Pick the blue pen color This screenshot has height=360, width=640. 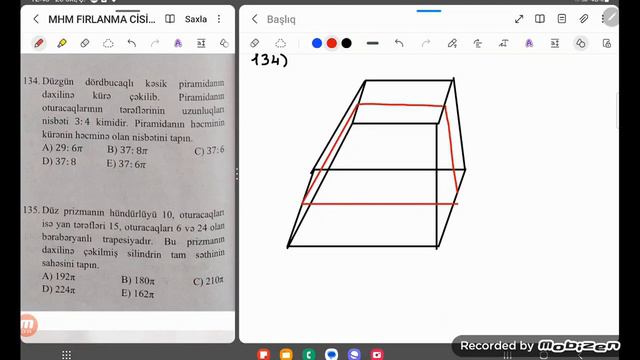tap(317, 43)
